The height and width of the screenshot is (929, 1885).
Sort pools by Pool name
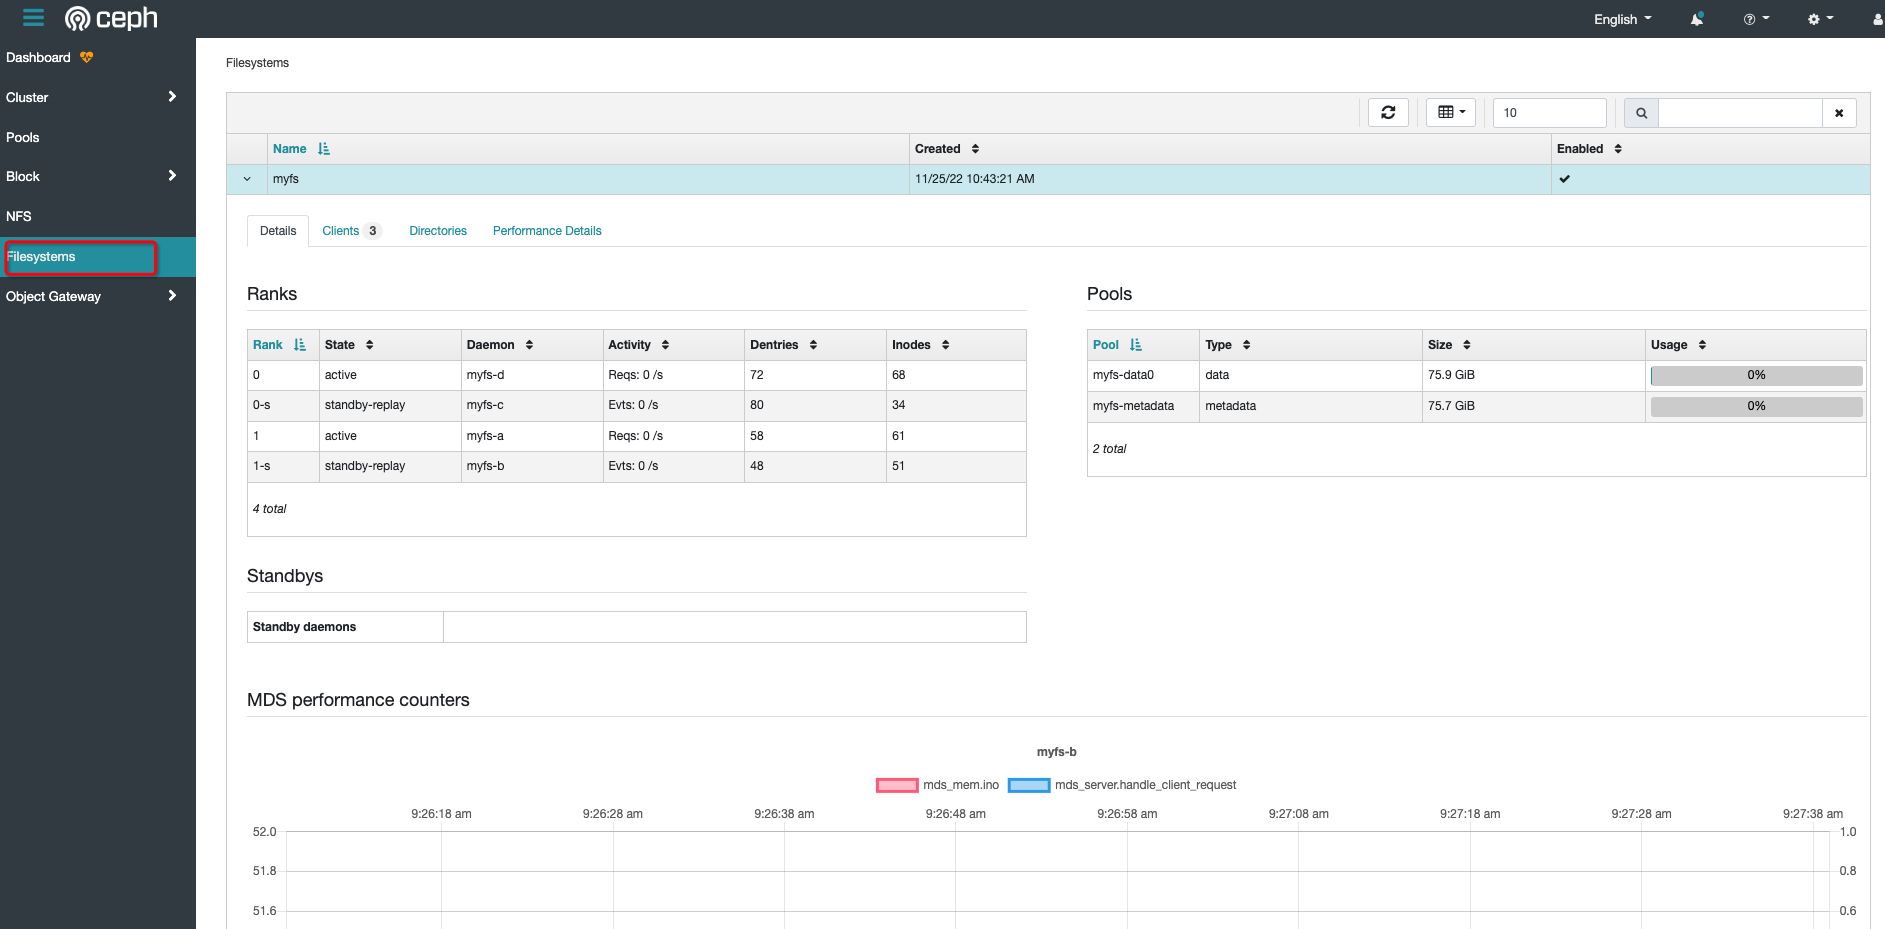coord(1117,345)
